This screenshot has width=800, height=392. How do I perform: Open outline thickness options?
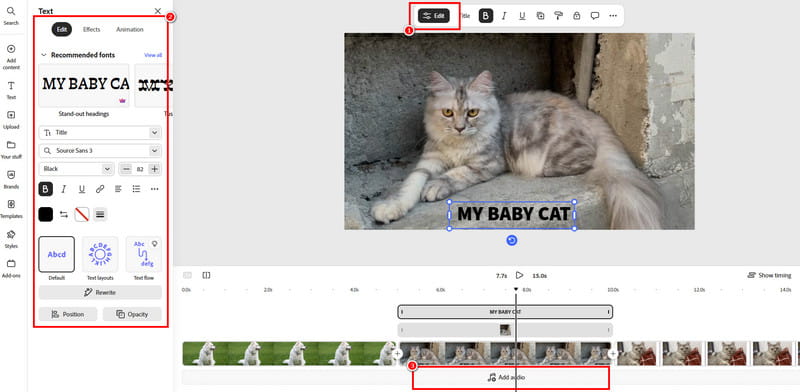coord(100,214)
